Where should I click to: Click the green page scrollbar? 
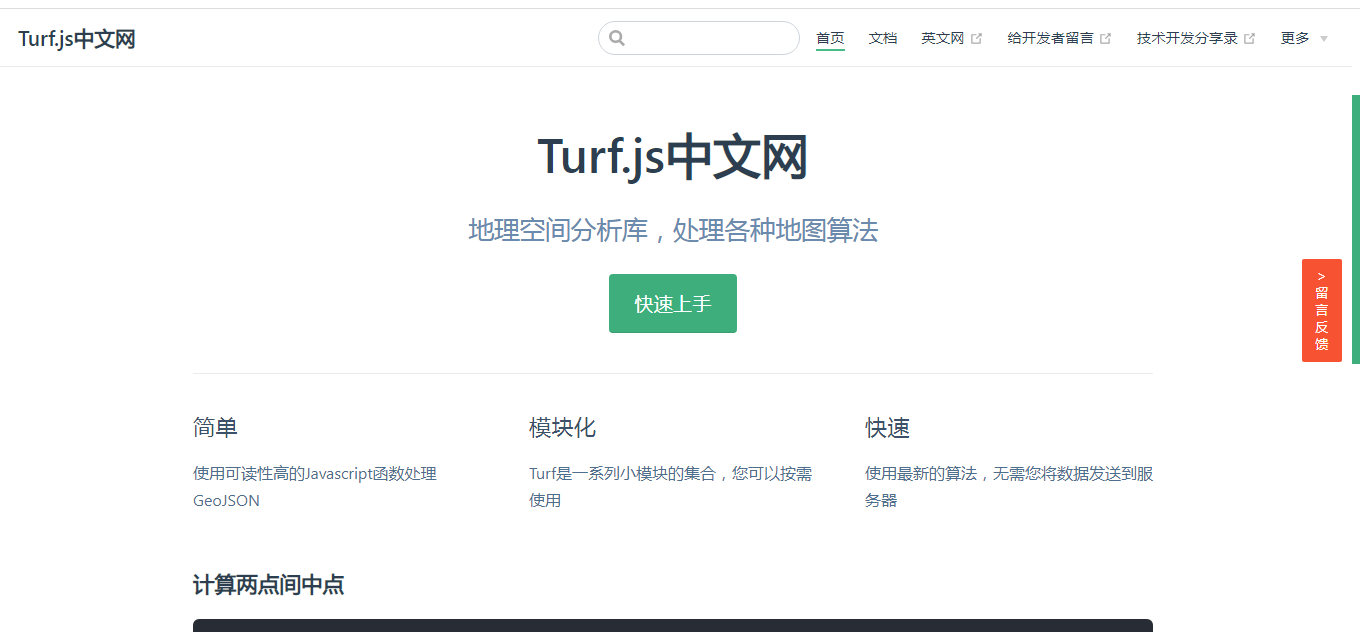click(x=1356, y=229)
